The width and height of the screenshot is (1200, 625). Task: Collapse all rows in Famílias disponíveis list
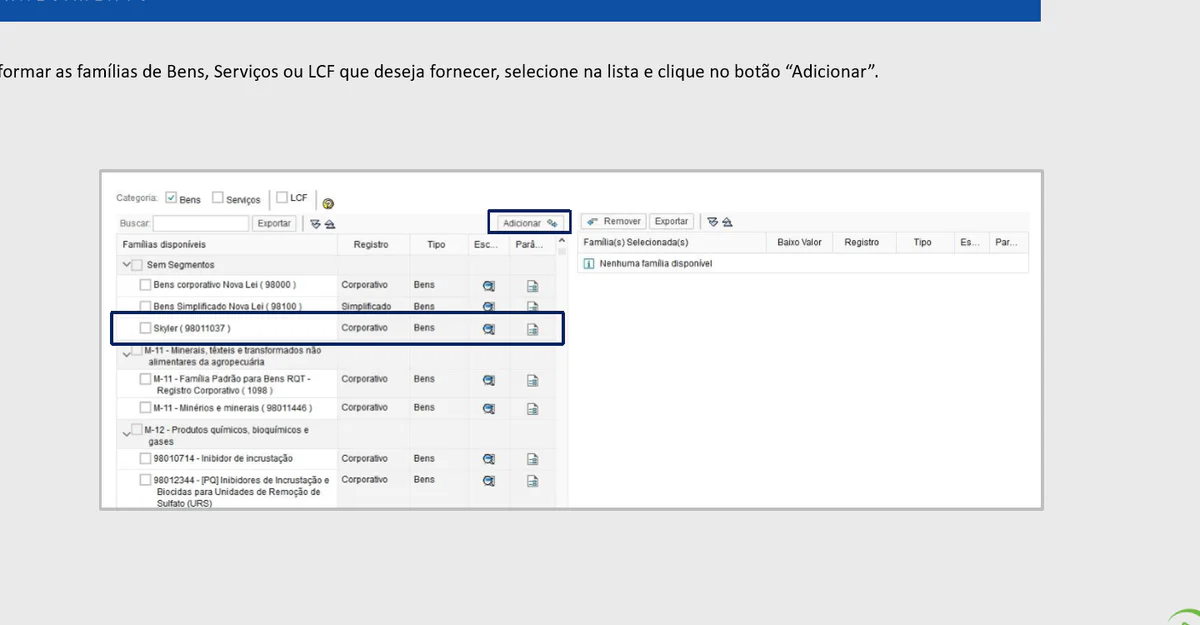click(x=329, y=224)
